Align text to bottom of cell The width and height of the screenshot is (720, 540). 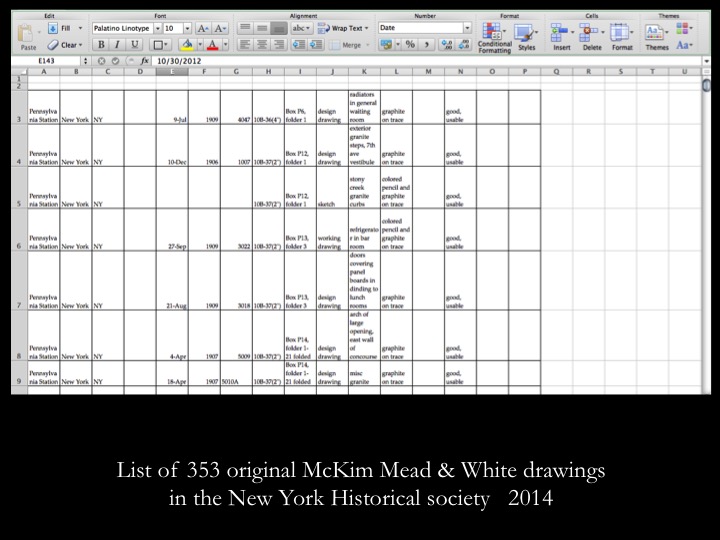(278, 28)
